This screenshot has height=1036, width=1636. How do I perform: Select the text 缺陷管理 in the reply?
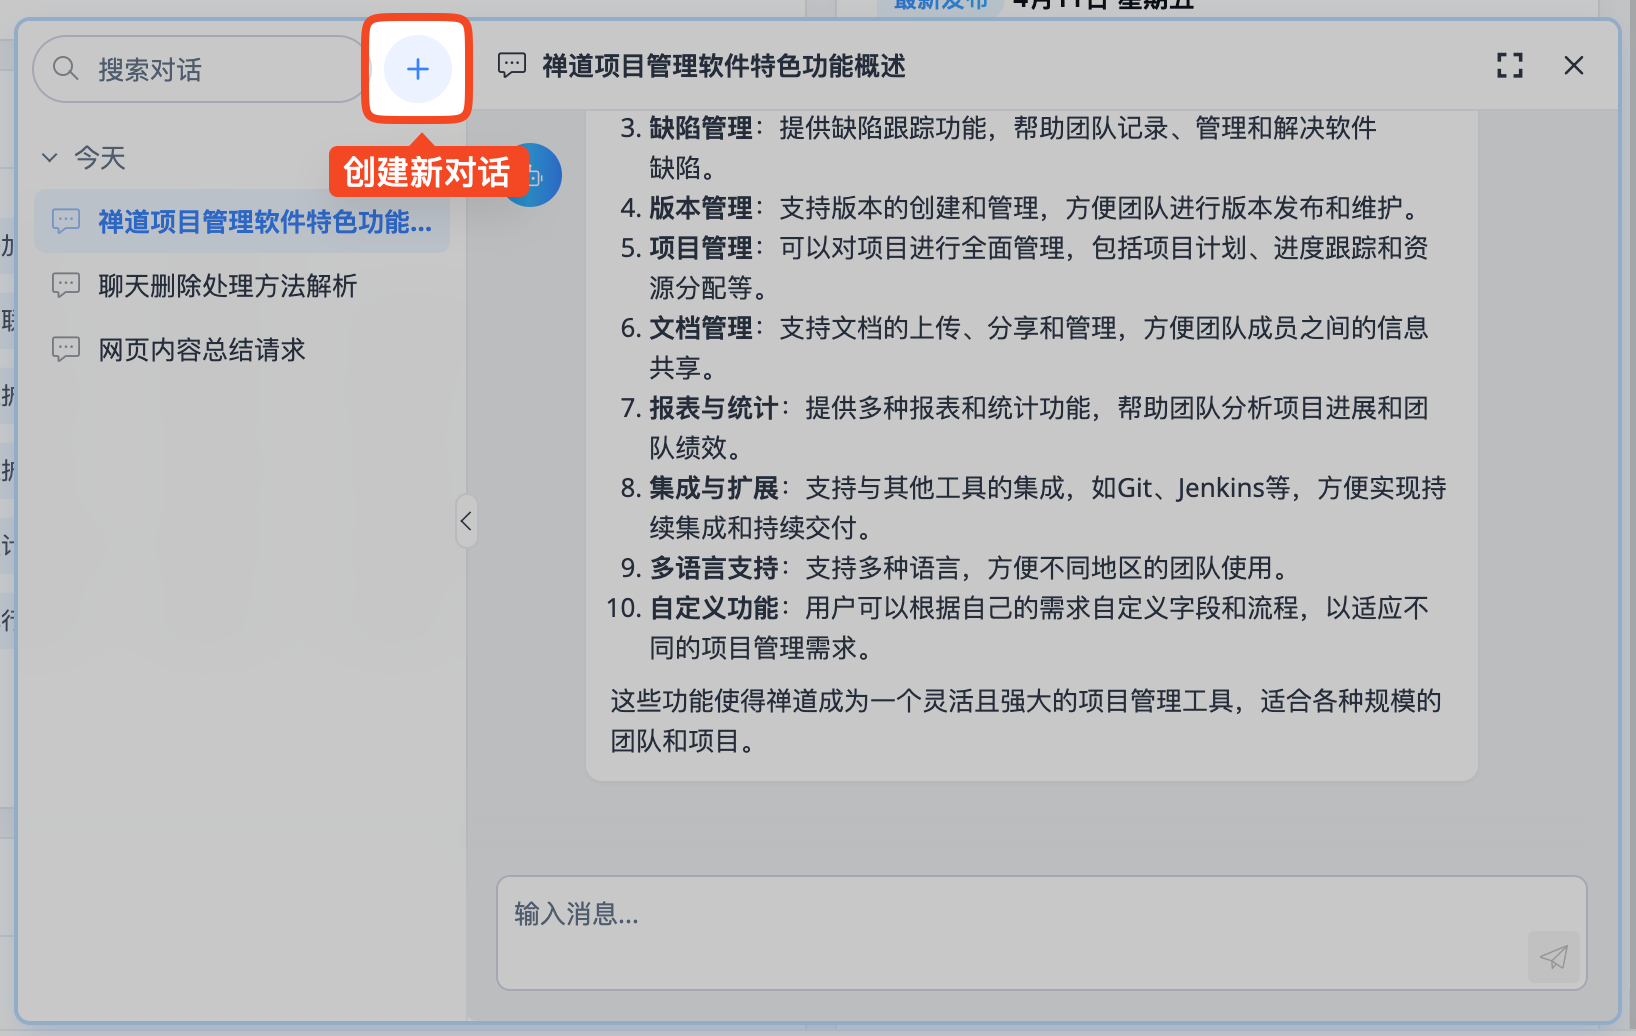pyautogui.click(x=701, y=128)
